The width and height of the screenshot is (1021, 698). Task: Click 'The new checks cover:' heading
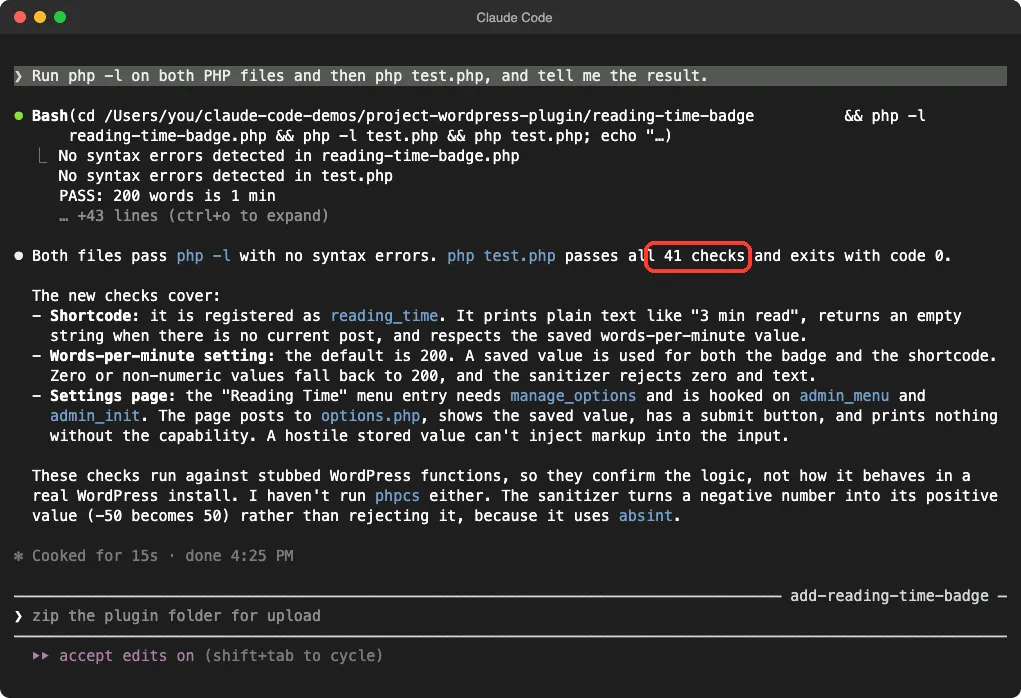coord(126,296)
